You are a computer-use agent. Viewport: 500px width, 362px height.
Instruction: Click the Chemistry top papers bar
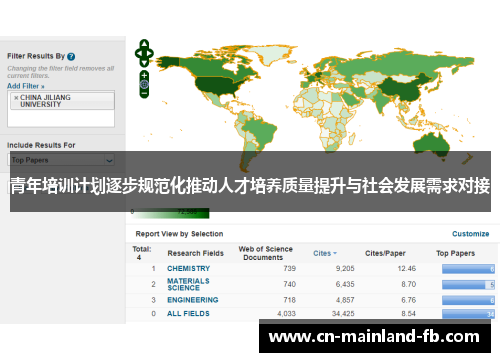(468, 269)
